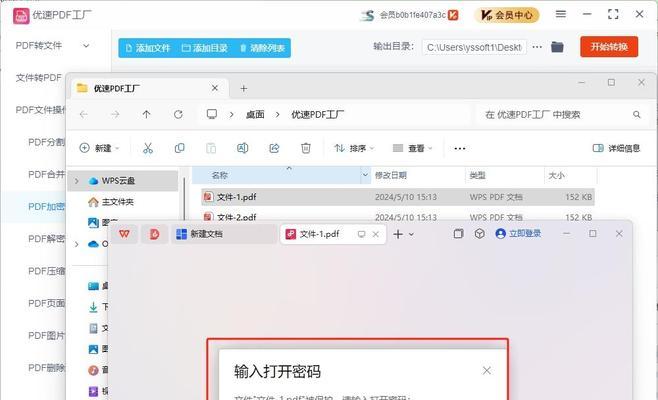Viewport: 658px width, 400px height.
Task: Expand the PDF转文件 sidebar section
Action: pos(86,45)
